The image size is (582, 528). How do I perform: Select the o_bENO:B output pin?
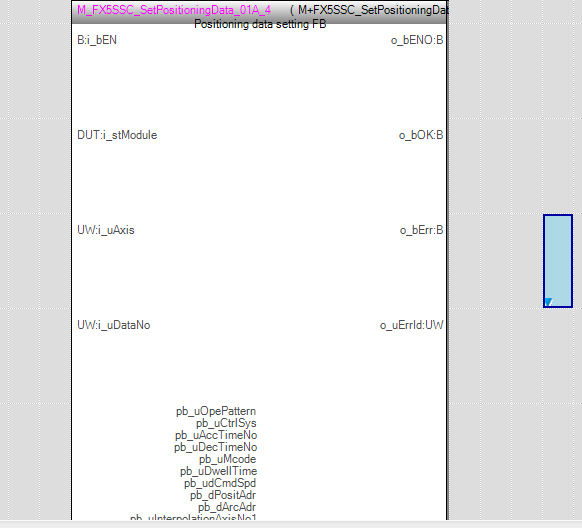tap(417, 40)
